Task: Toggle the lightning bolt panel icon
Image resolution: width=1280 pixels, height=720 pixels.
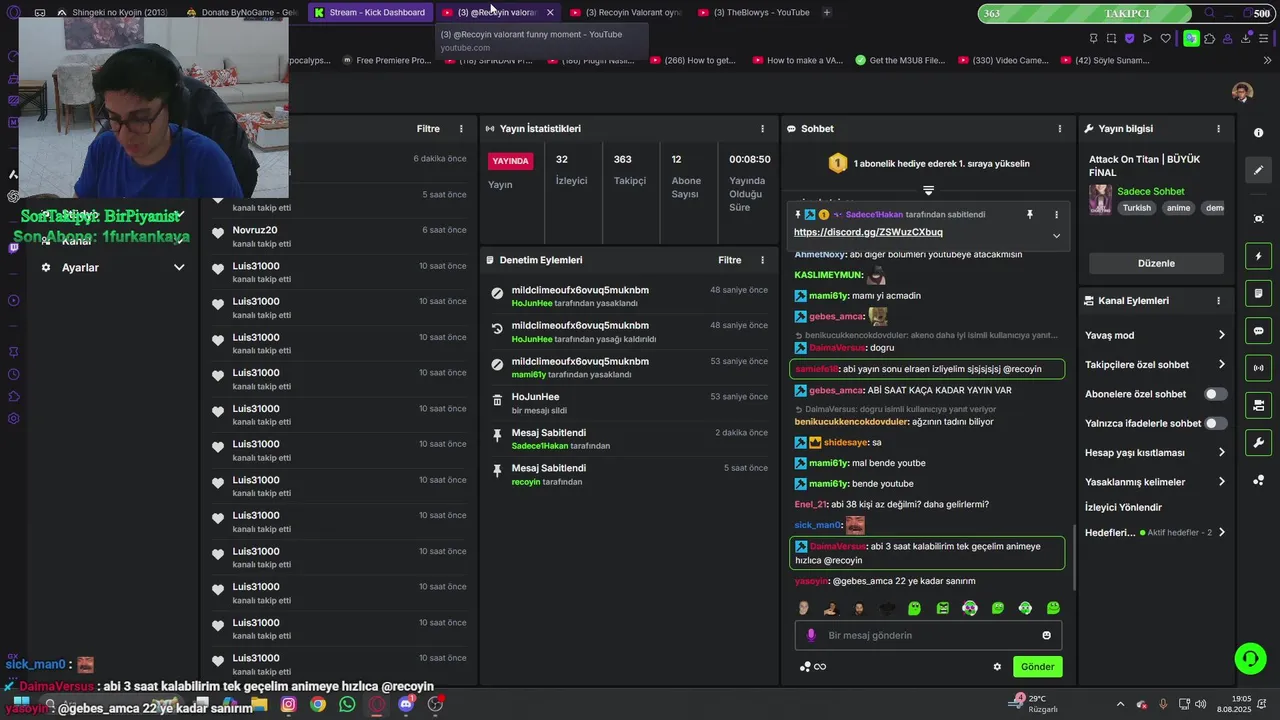Action: click(1258, 257)
